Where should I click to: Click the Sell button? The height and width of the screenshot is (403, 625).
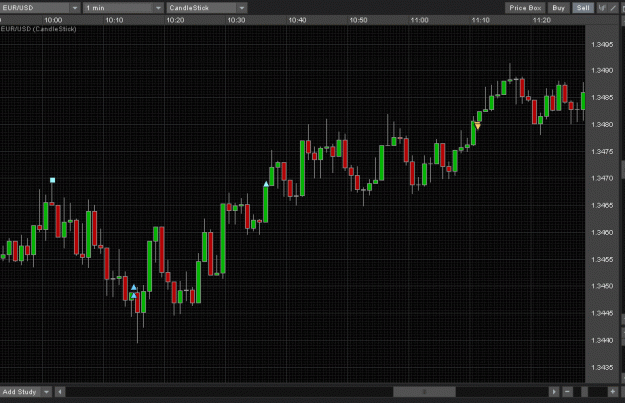583,8
